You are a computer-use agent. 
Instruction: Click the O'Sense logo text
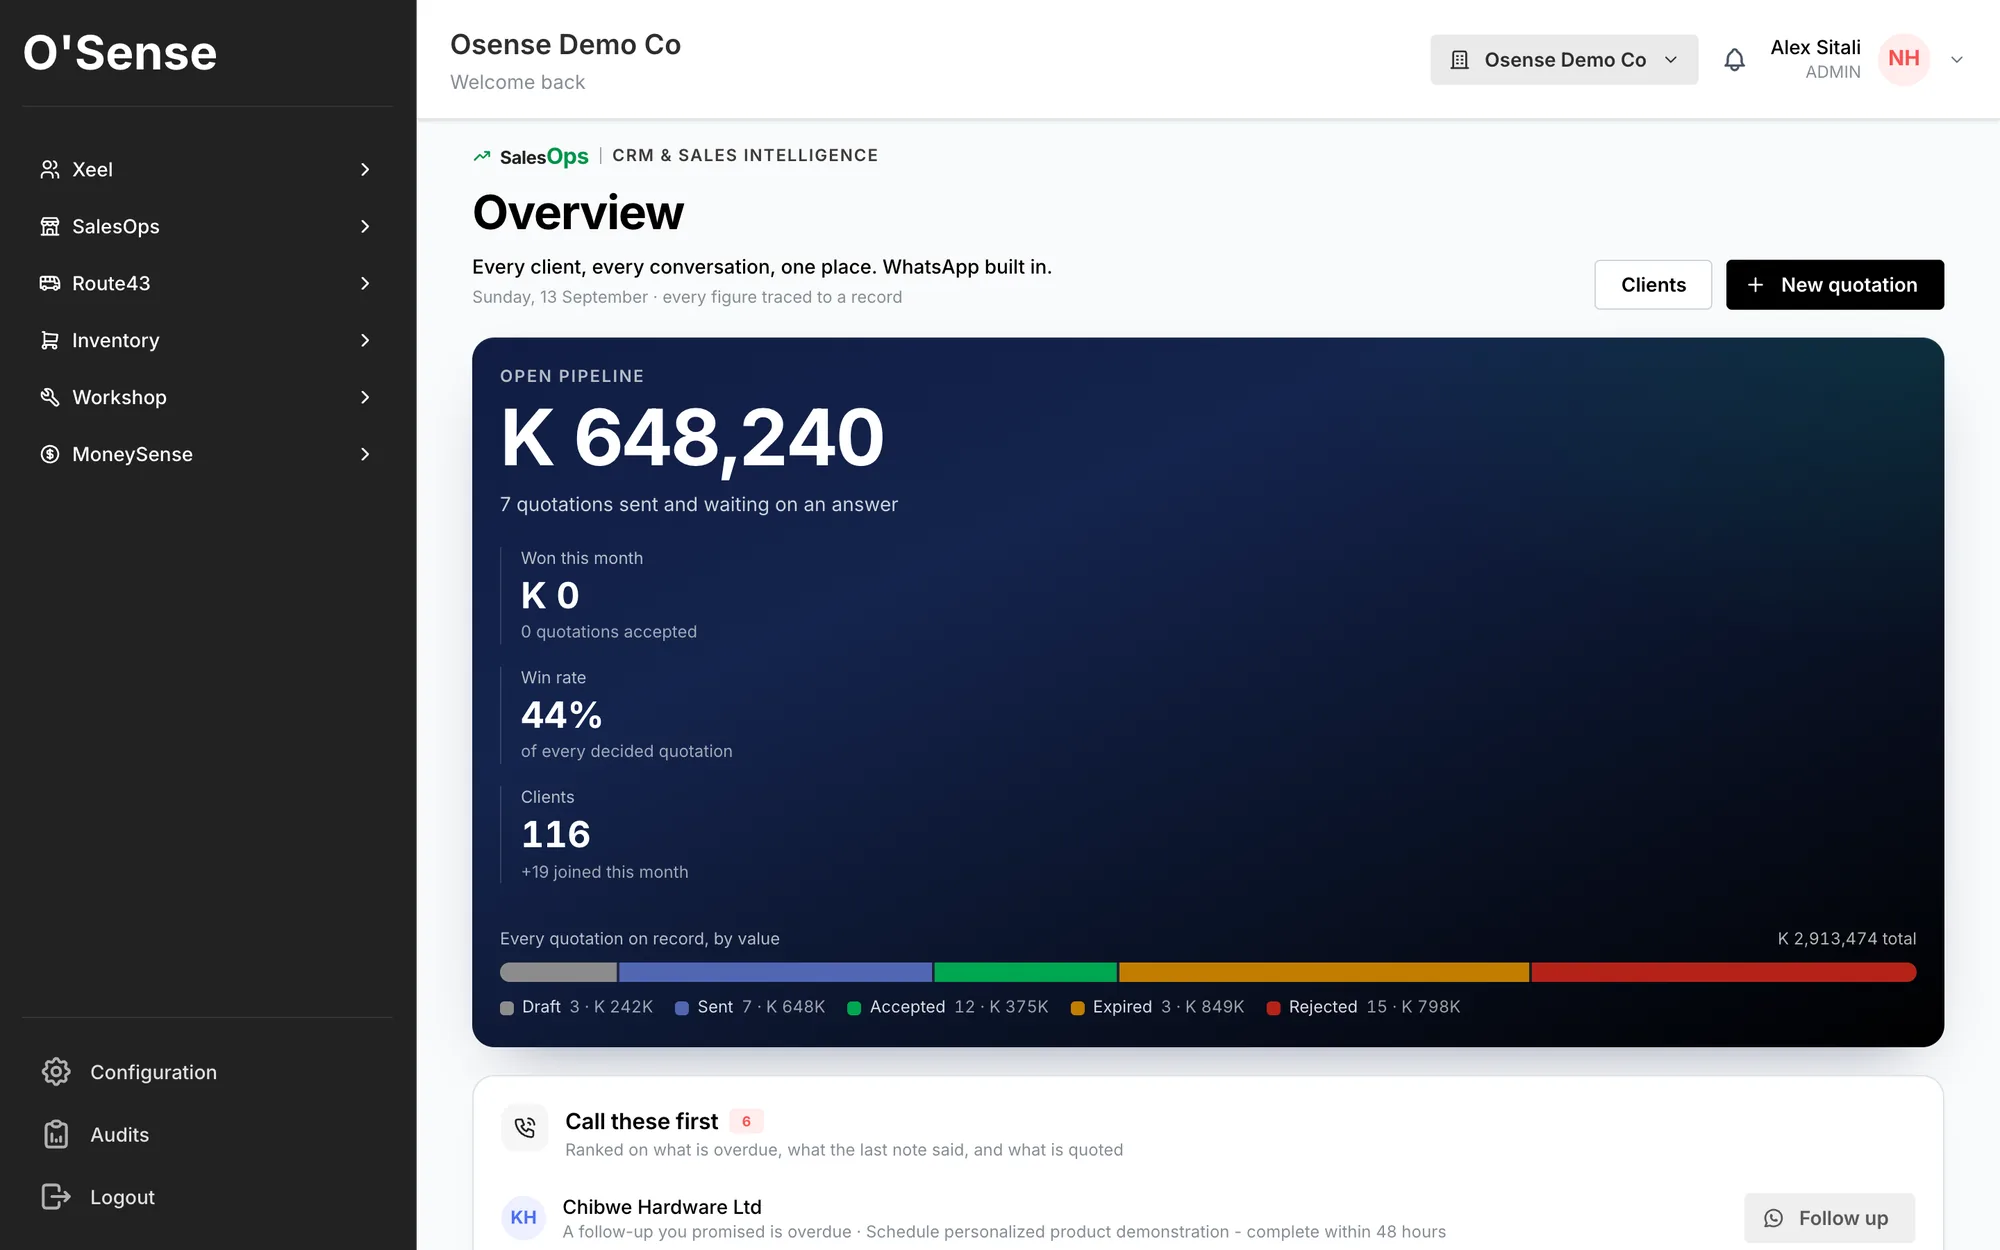(120, 53)
